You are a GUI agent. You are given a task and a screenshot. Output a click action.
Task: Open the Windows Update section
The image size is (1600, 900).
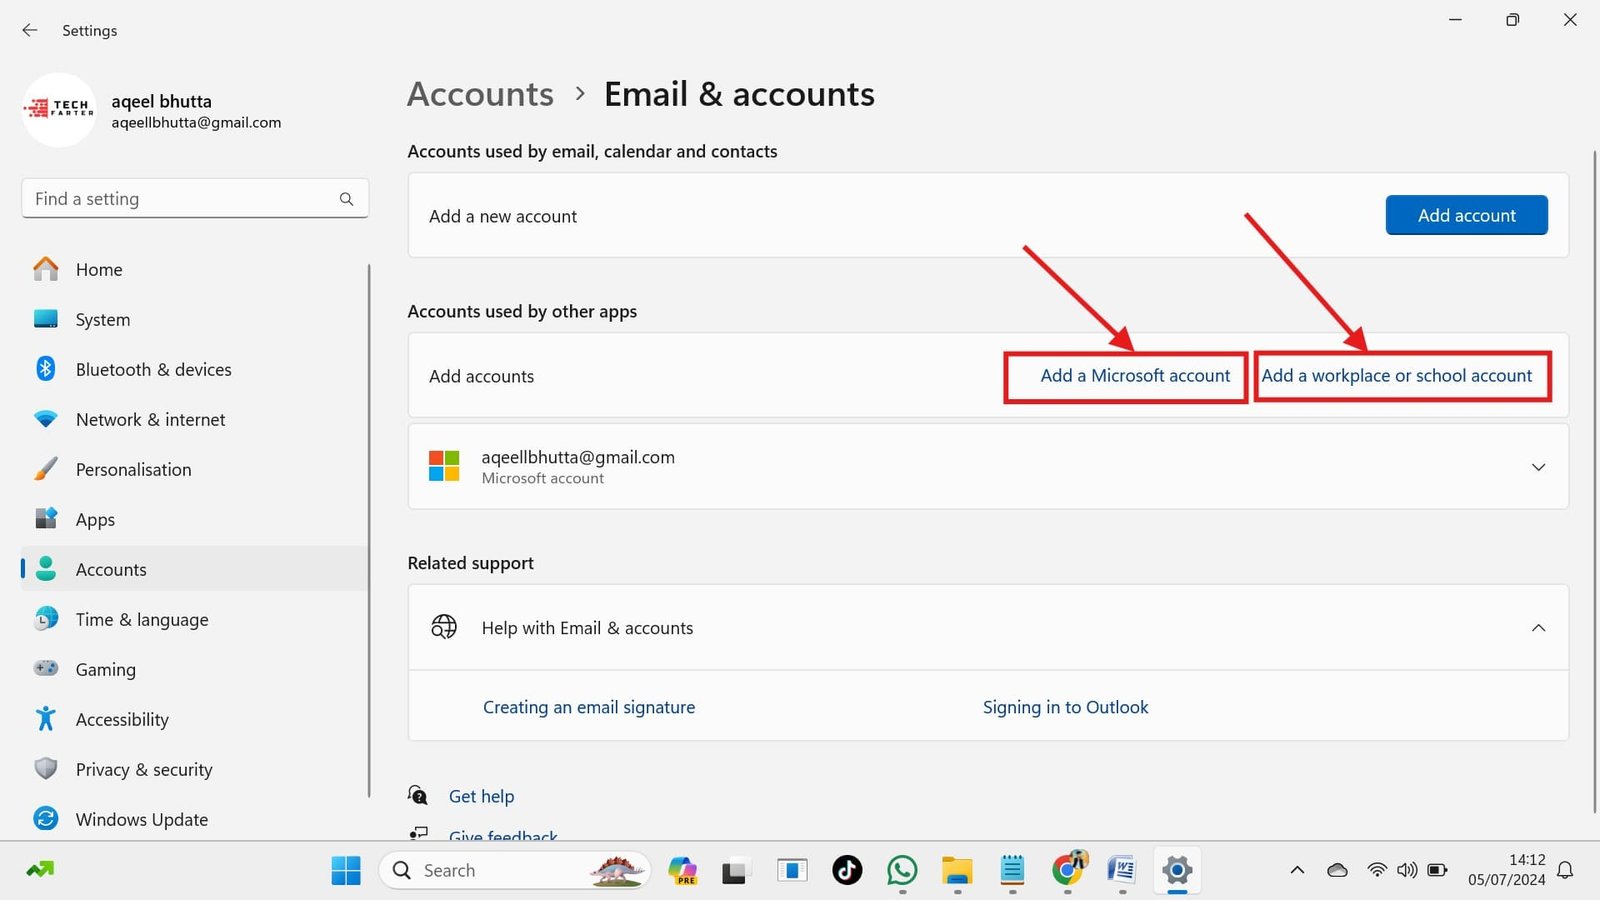click(x=141, y=819)
